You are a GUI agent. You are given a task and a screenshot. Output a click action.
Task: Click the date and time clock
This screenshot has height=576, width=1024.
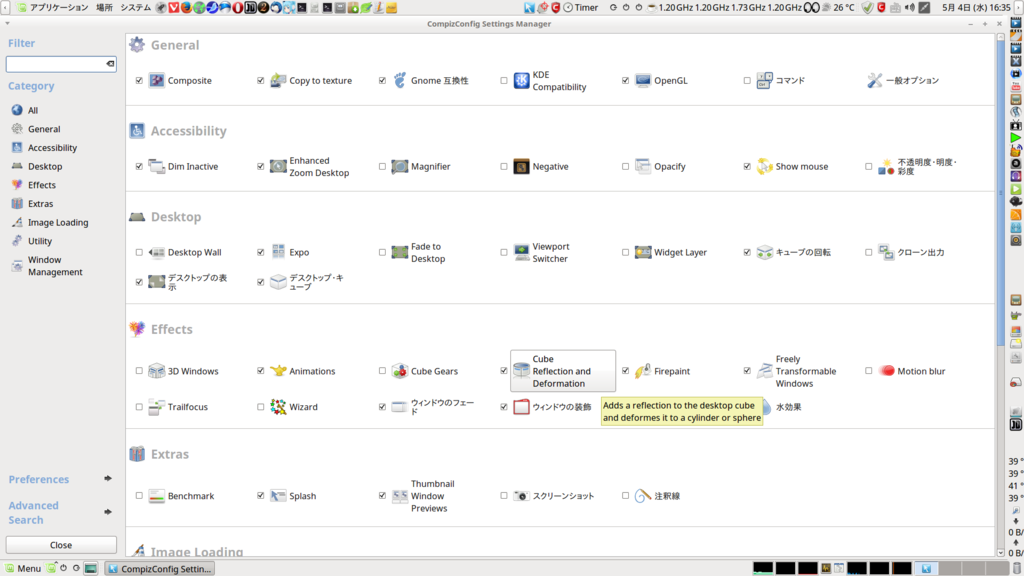click(x=976, y=8)
